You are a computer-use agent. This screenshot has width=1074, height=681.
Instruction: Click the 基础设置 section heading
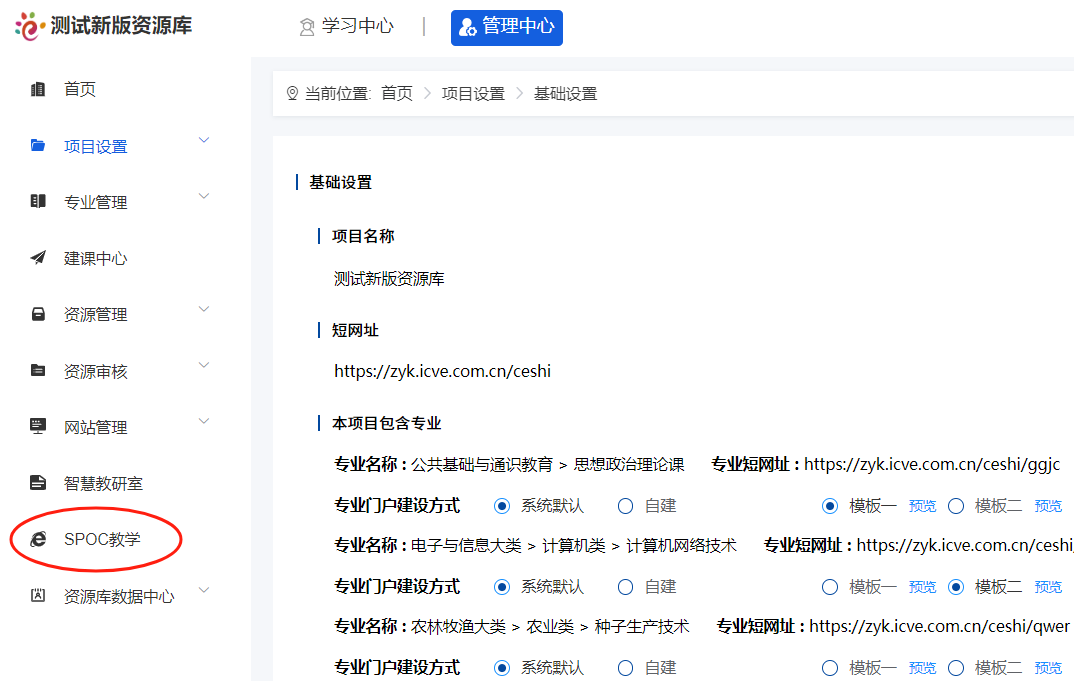[340, 182]
